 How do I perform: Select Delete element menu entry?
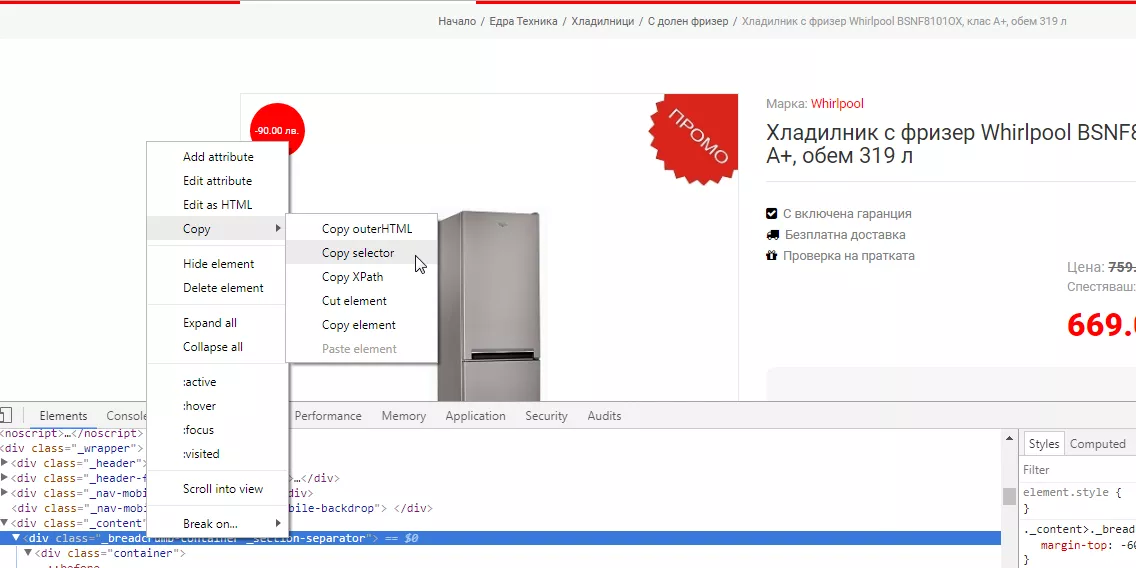tap(217, 288)
